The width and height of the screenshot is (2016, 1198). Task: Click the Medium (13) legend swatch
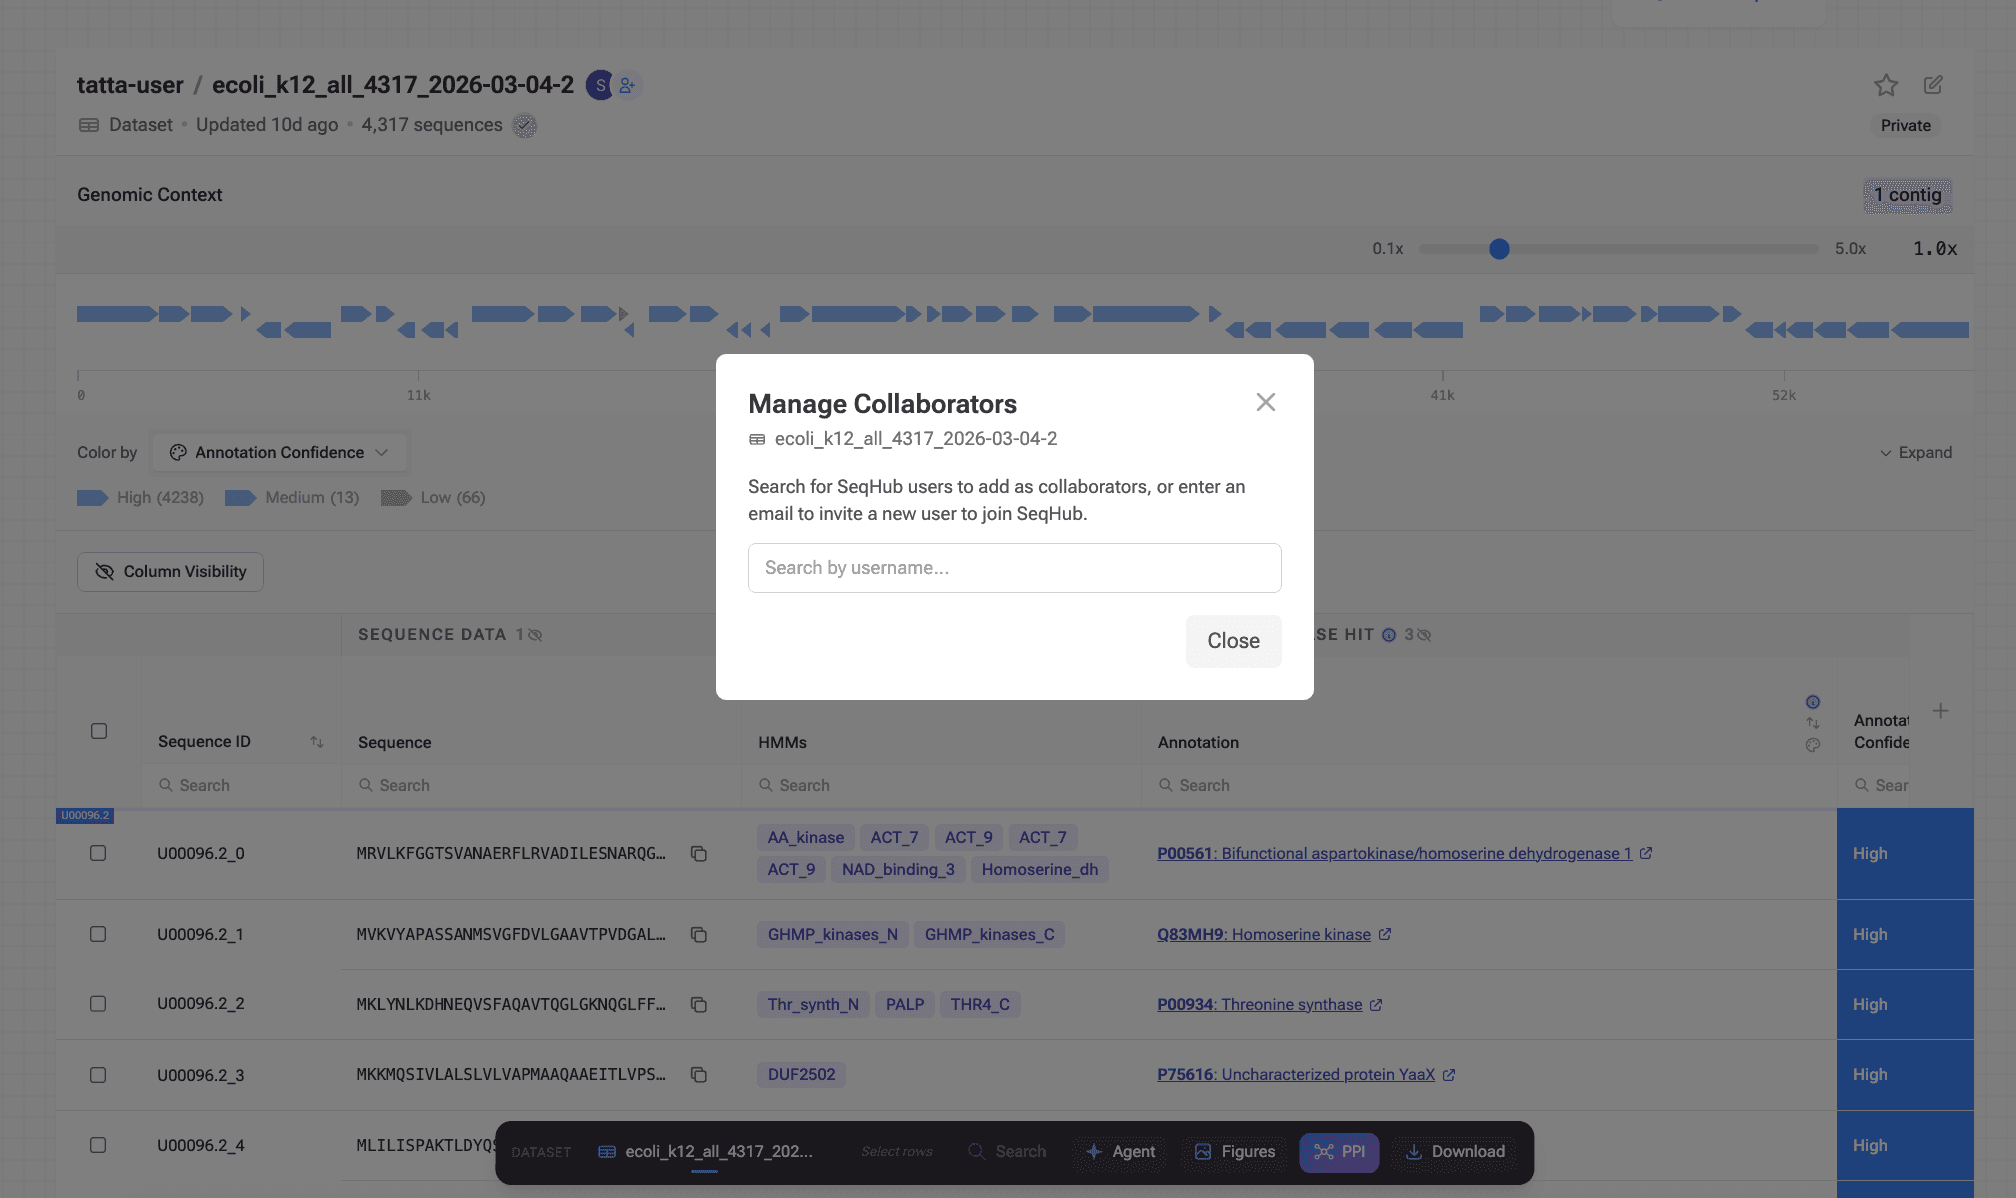pyautogui.click(x=240, y=498)
